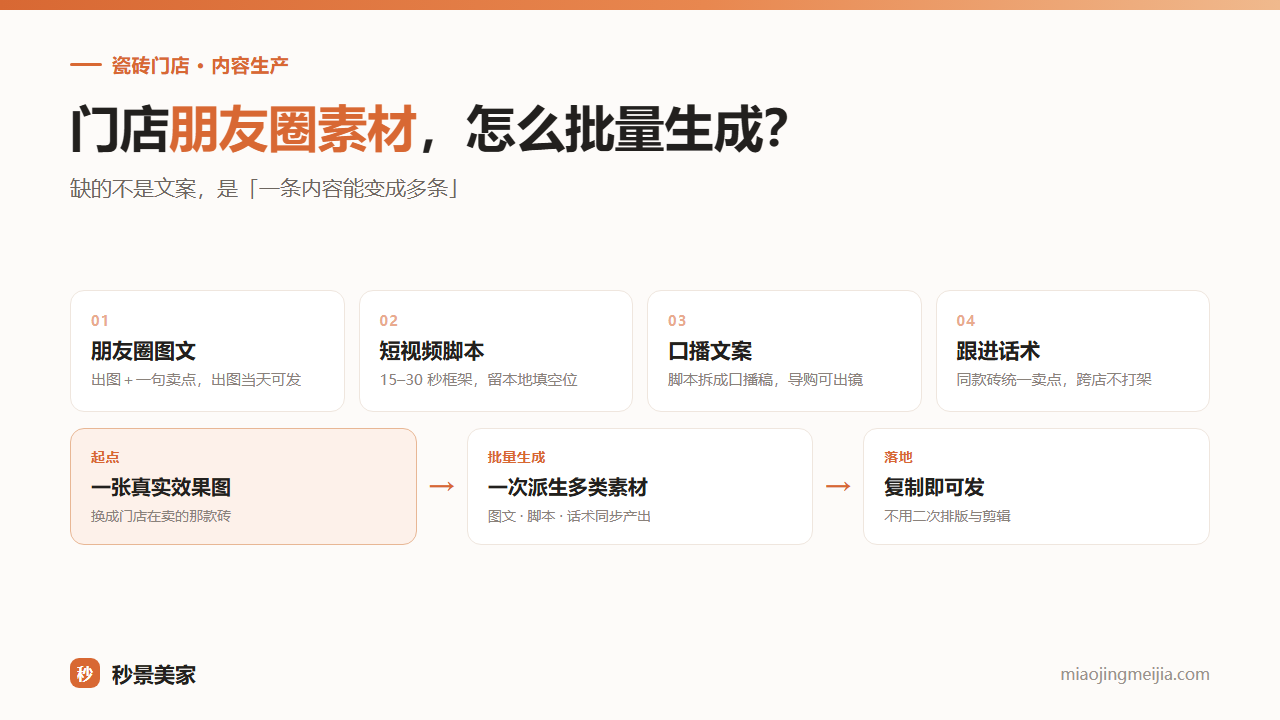Select the 短视频脚本 card title

432,351
